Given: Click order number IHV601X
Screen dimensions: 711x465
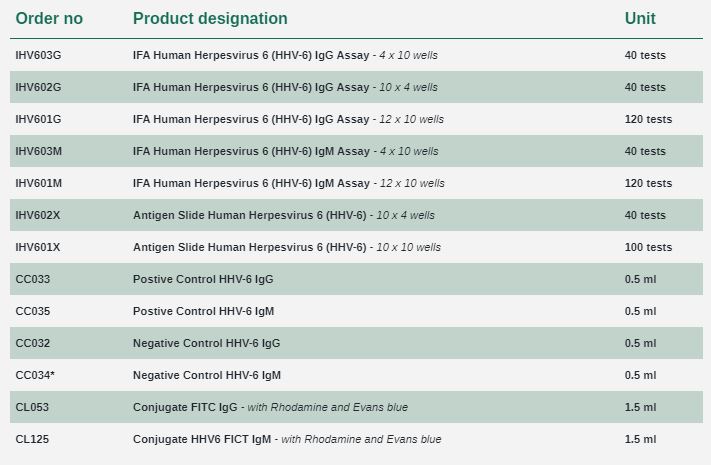Looking at the screenshot, I should (38, 247).
